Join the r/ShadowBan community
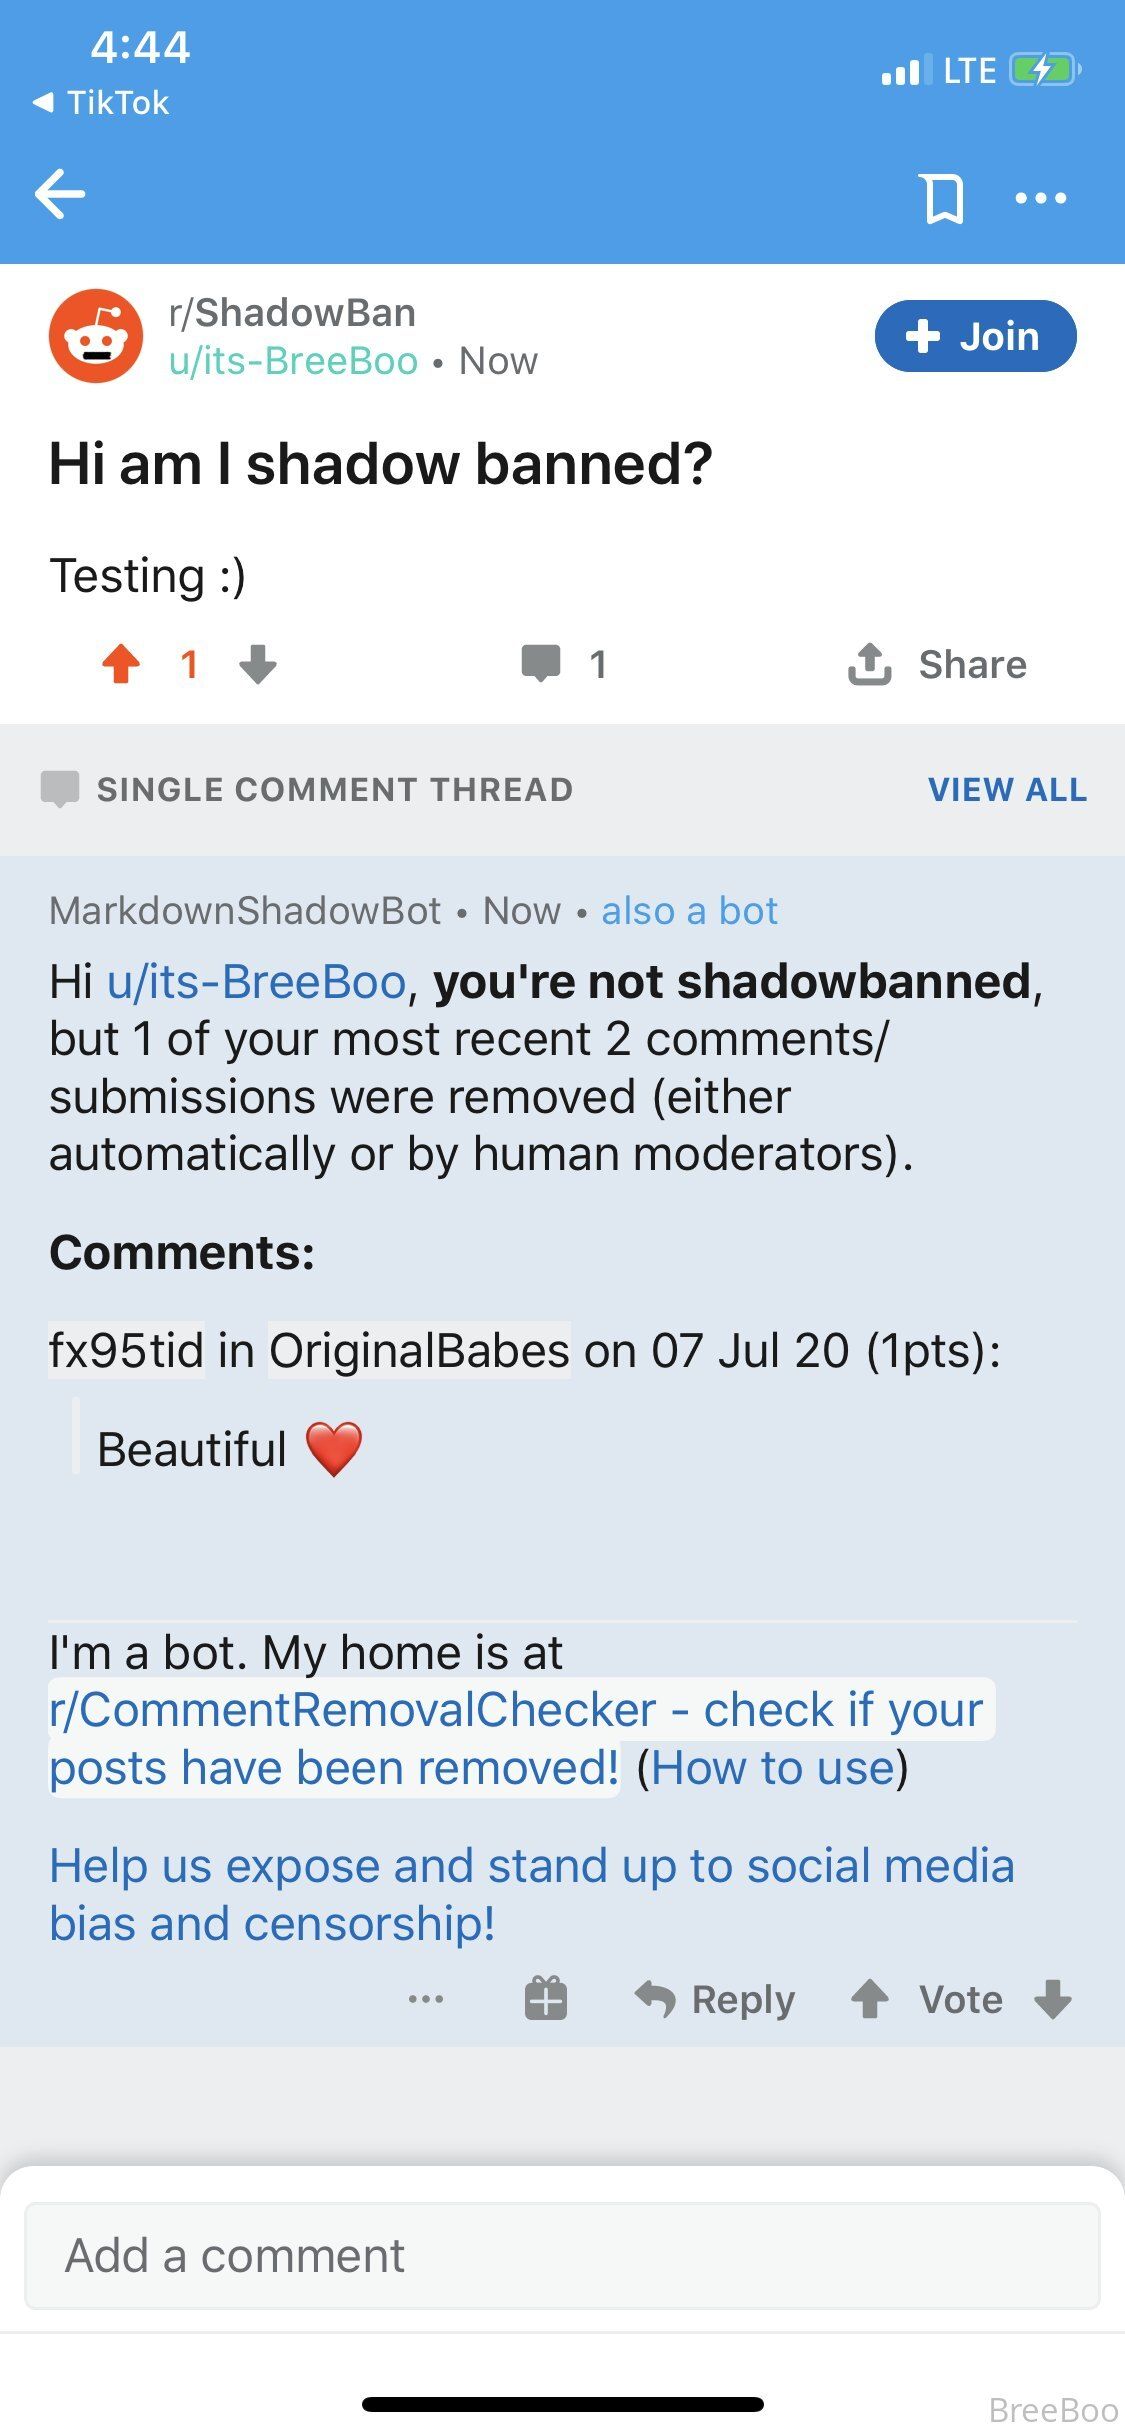The image size is (1125, 2436). click(975, 336)
